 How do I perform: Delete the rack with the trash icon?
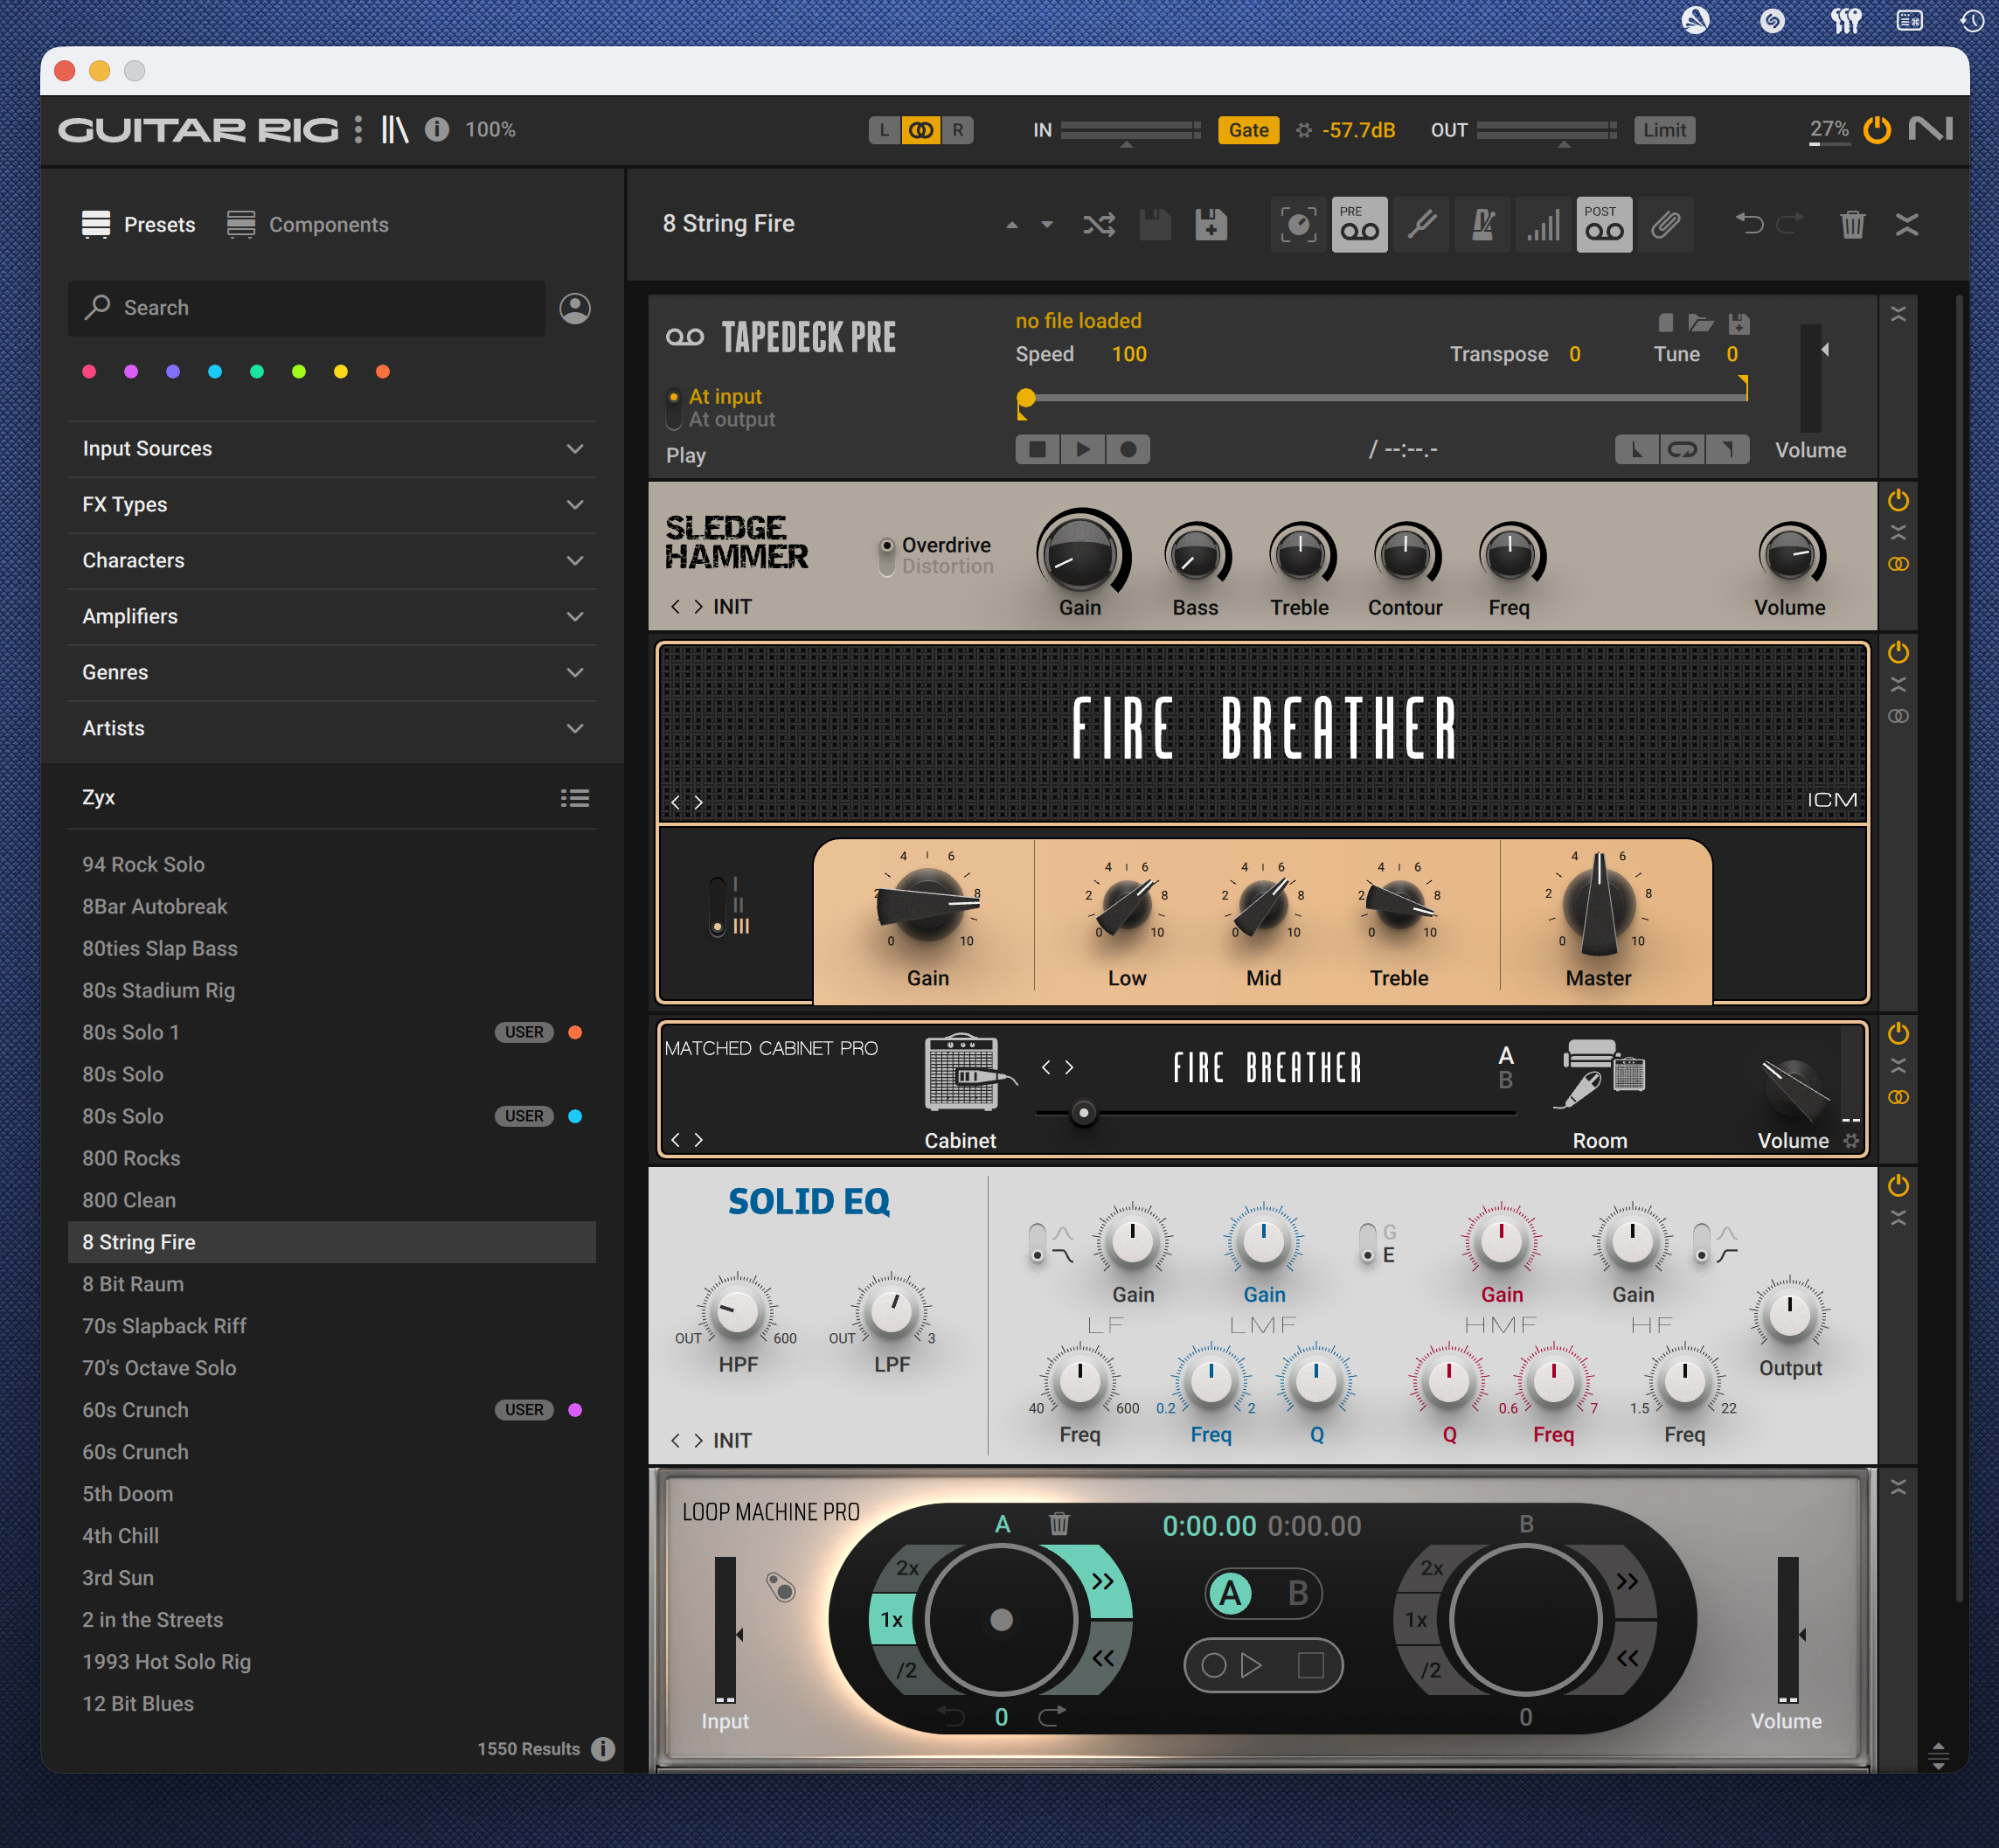(x=1852, y=225)
